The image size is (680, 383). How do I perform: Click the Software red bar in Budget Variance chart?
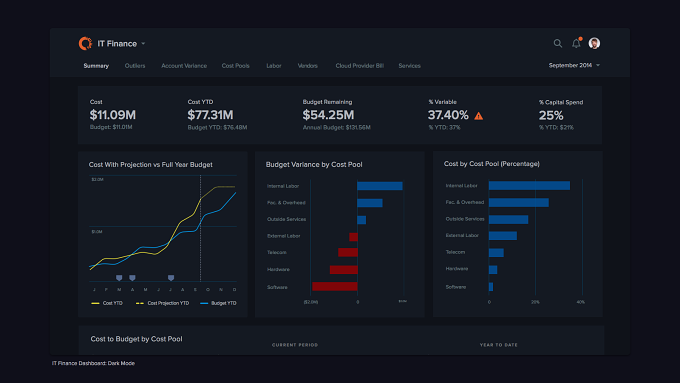(335, 286)
